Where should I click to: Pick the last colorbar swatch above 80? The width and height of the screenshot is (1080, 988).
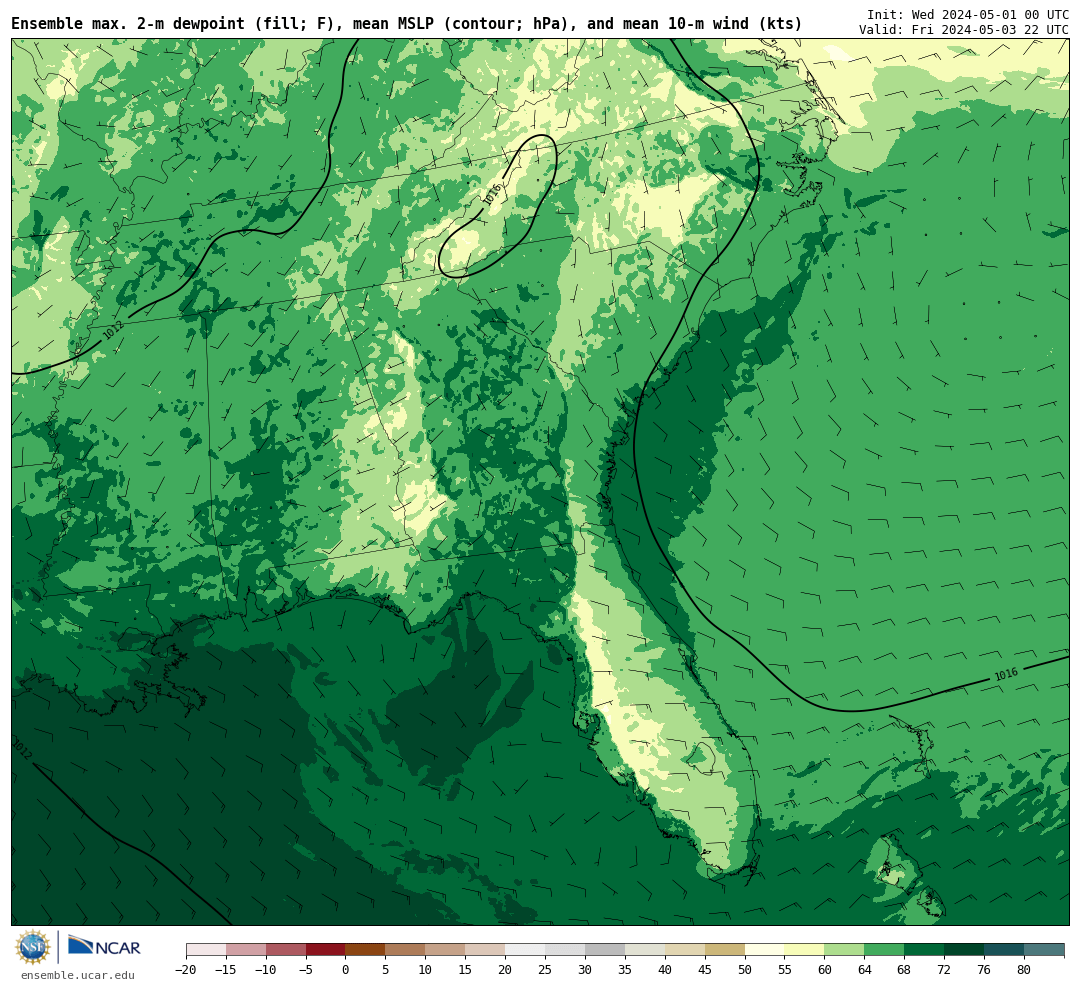pyautogui.click(x=1045, y=950)
